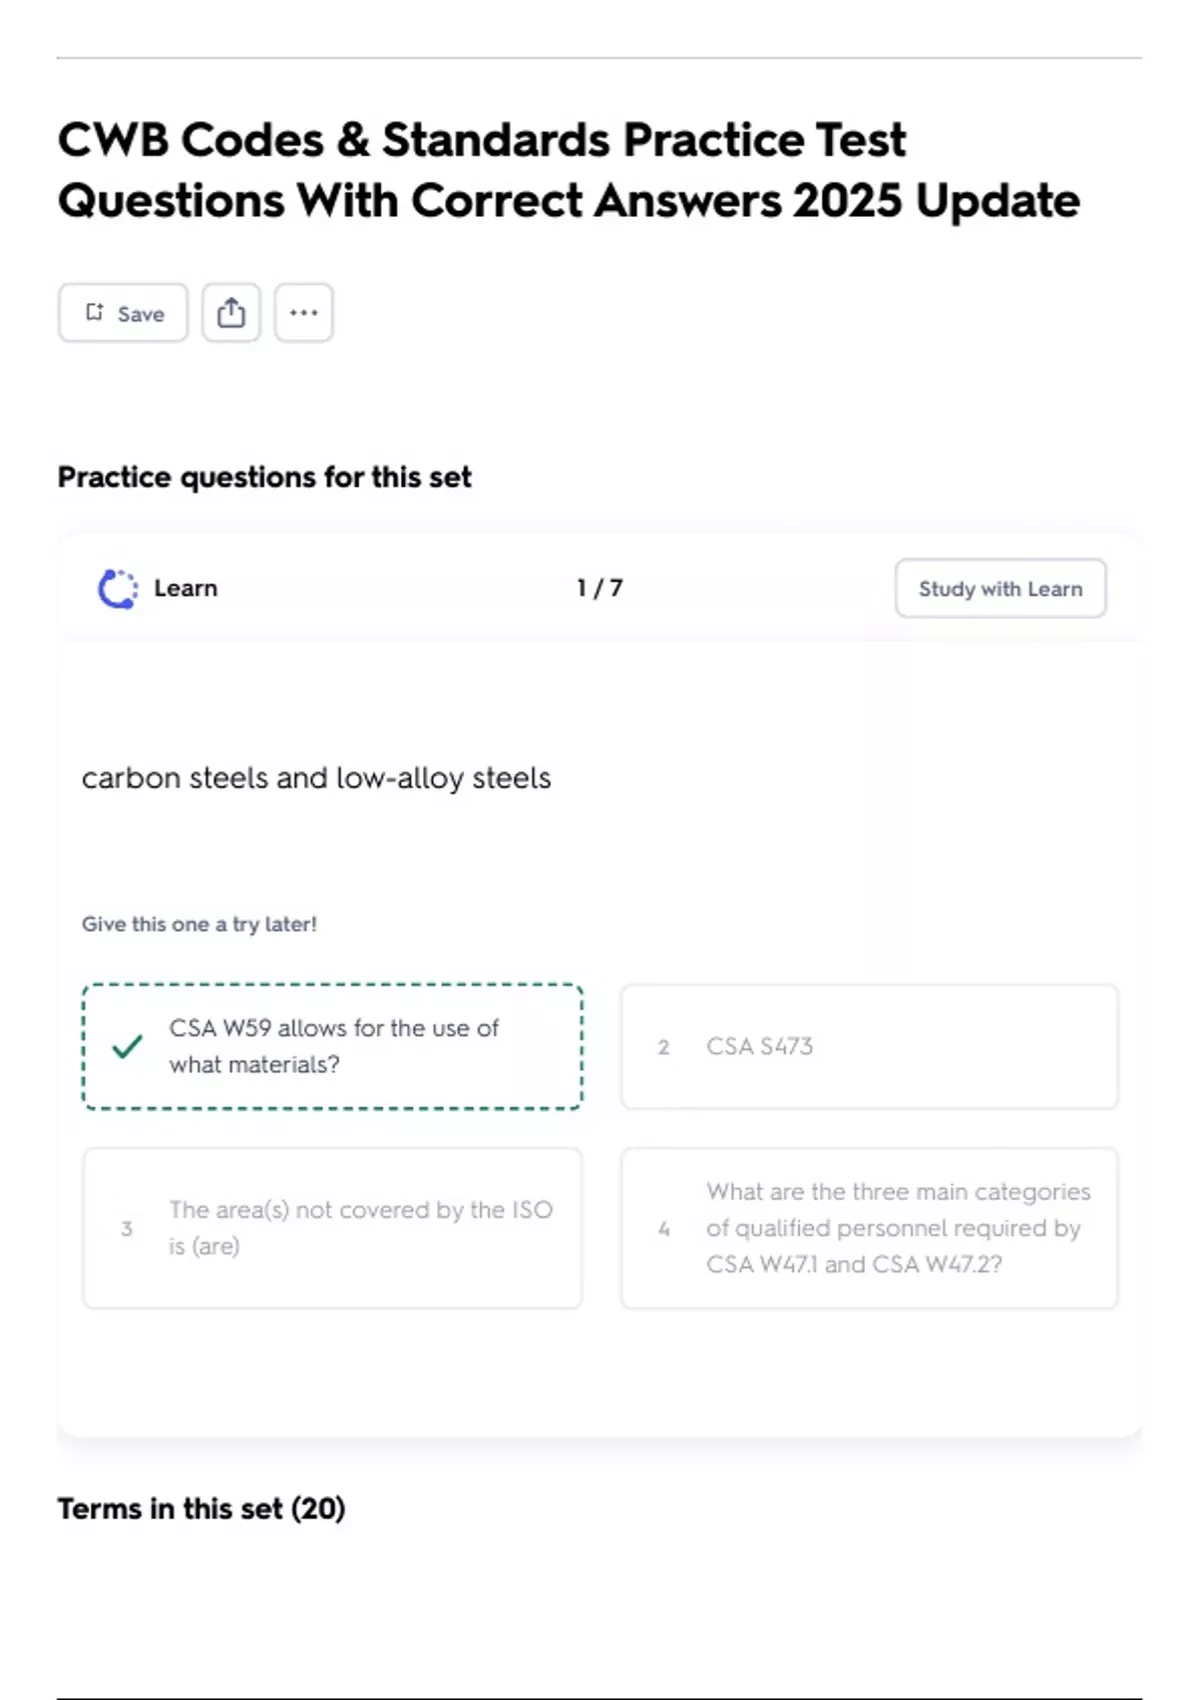
Task: Click the circular Learn logo icon
Action: click(x=118, y=589)
